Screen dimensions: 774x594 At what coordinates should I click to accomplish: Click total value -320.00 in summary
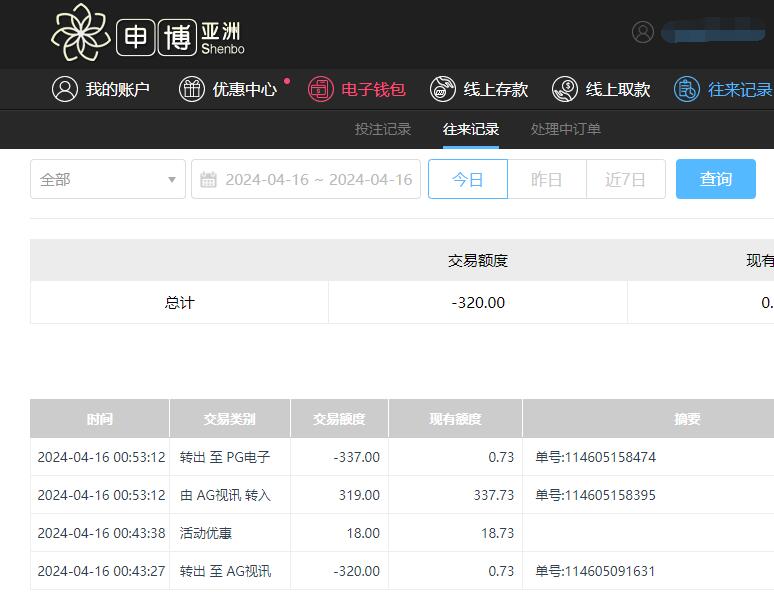click(478, 302)
